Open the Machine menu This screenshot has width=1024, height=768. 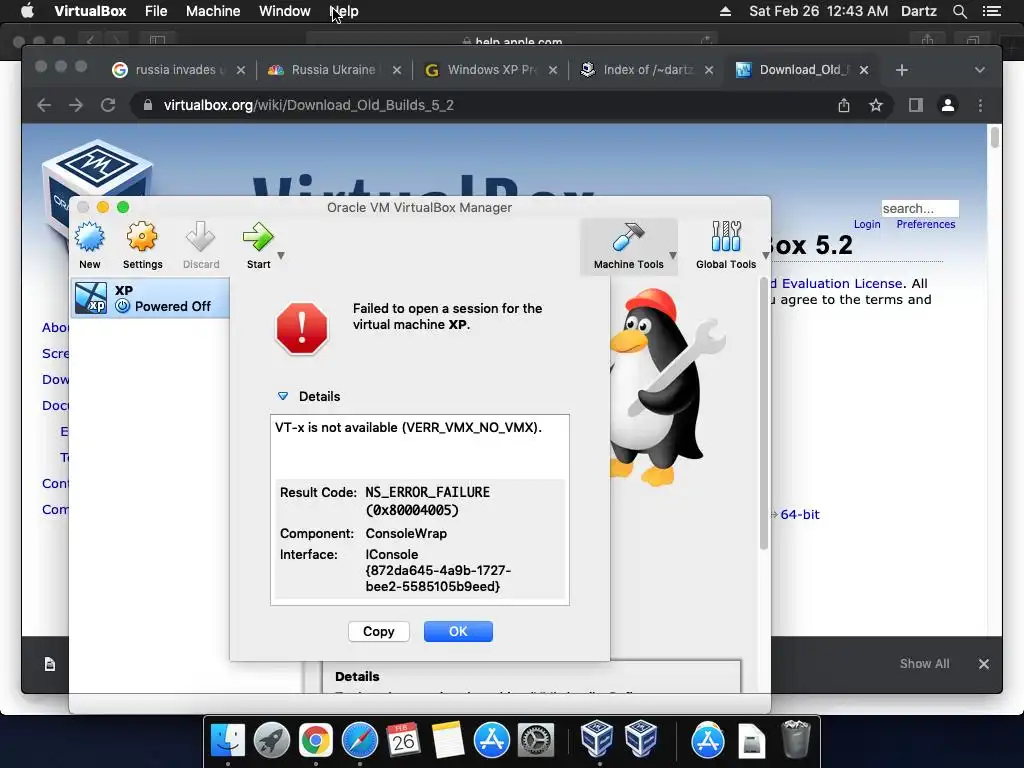tap(213, 11)
